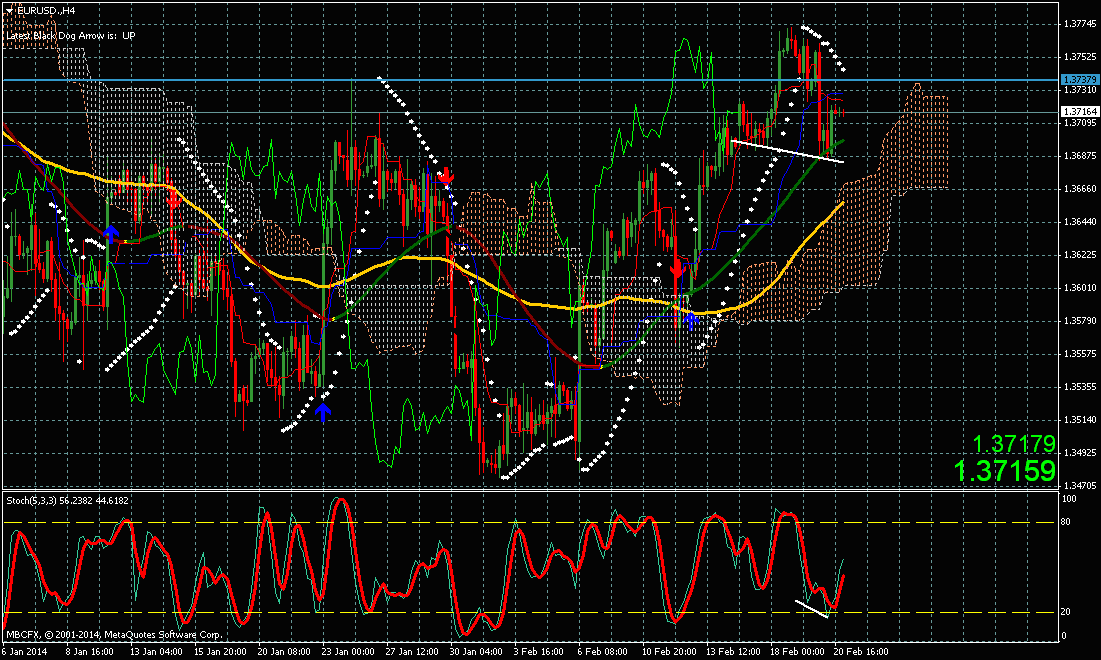
Task: Click the small blue up arrow near 10 Feb 20:00
Action: 692,322
